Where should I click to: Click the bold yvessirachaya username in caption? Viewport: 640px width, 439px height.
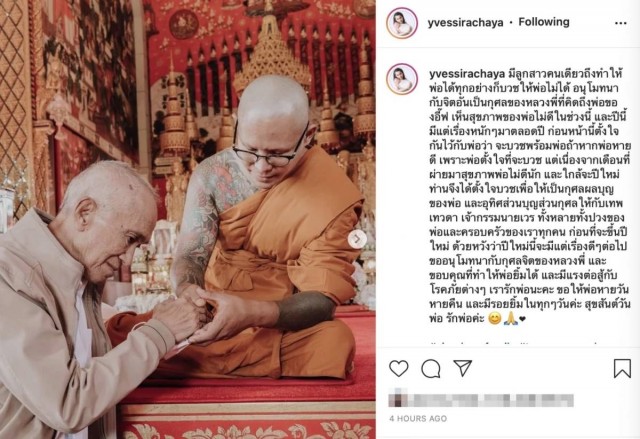[x=467, y=74]
